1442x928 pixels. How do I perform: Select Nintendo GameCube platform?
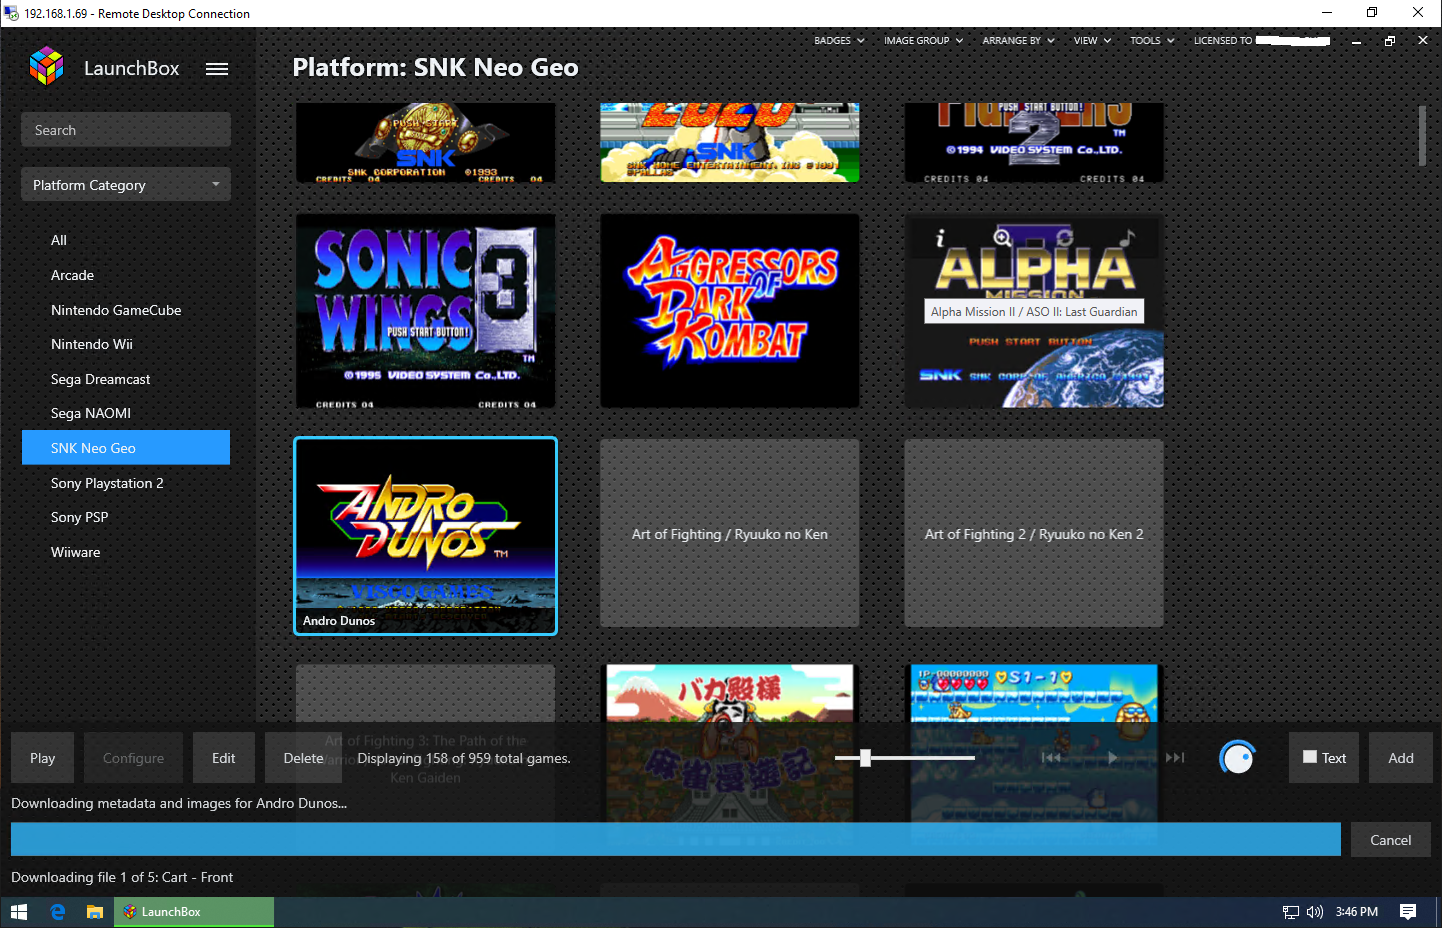pos(126,310)
